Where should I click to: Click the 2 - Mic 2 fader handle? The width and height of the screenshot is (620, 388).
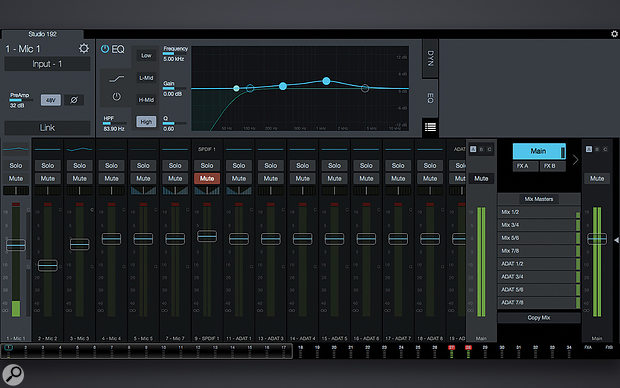(x=47, y=265)
